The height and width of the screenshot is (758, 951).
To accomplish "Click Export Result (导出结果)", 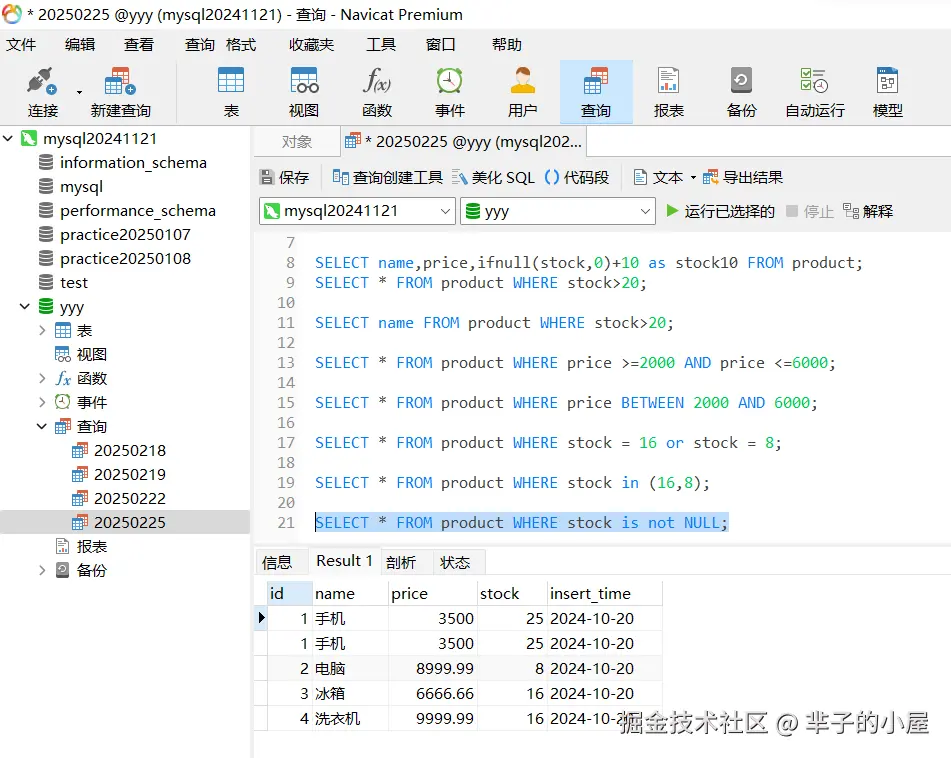I will pyautogui.click(x=743, y=177).
